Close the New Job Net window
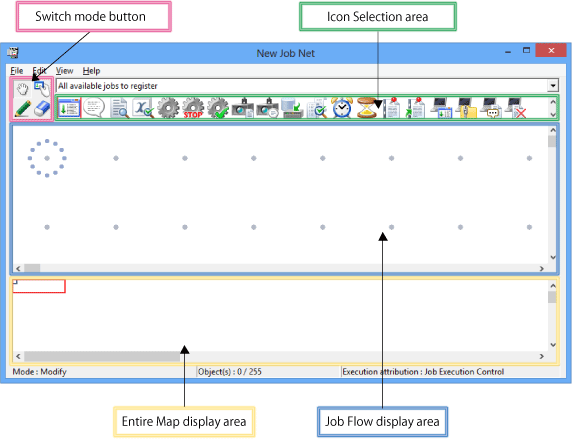The width and height of the screenshot is (572, 439). (x=551, y=50)
